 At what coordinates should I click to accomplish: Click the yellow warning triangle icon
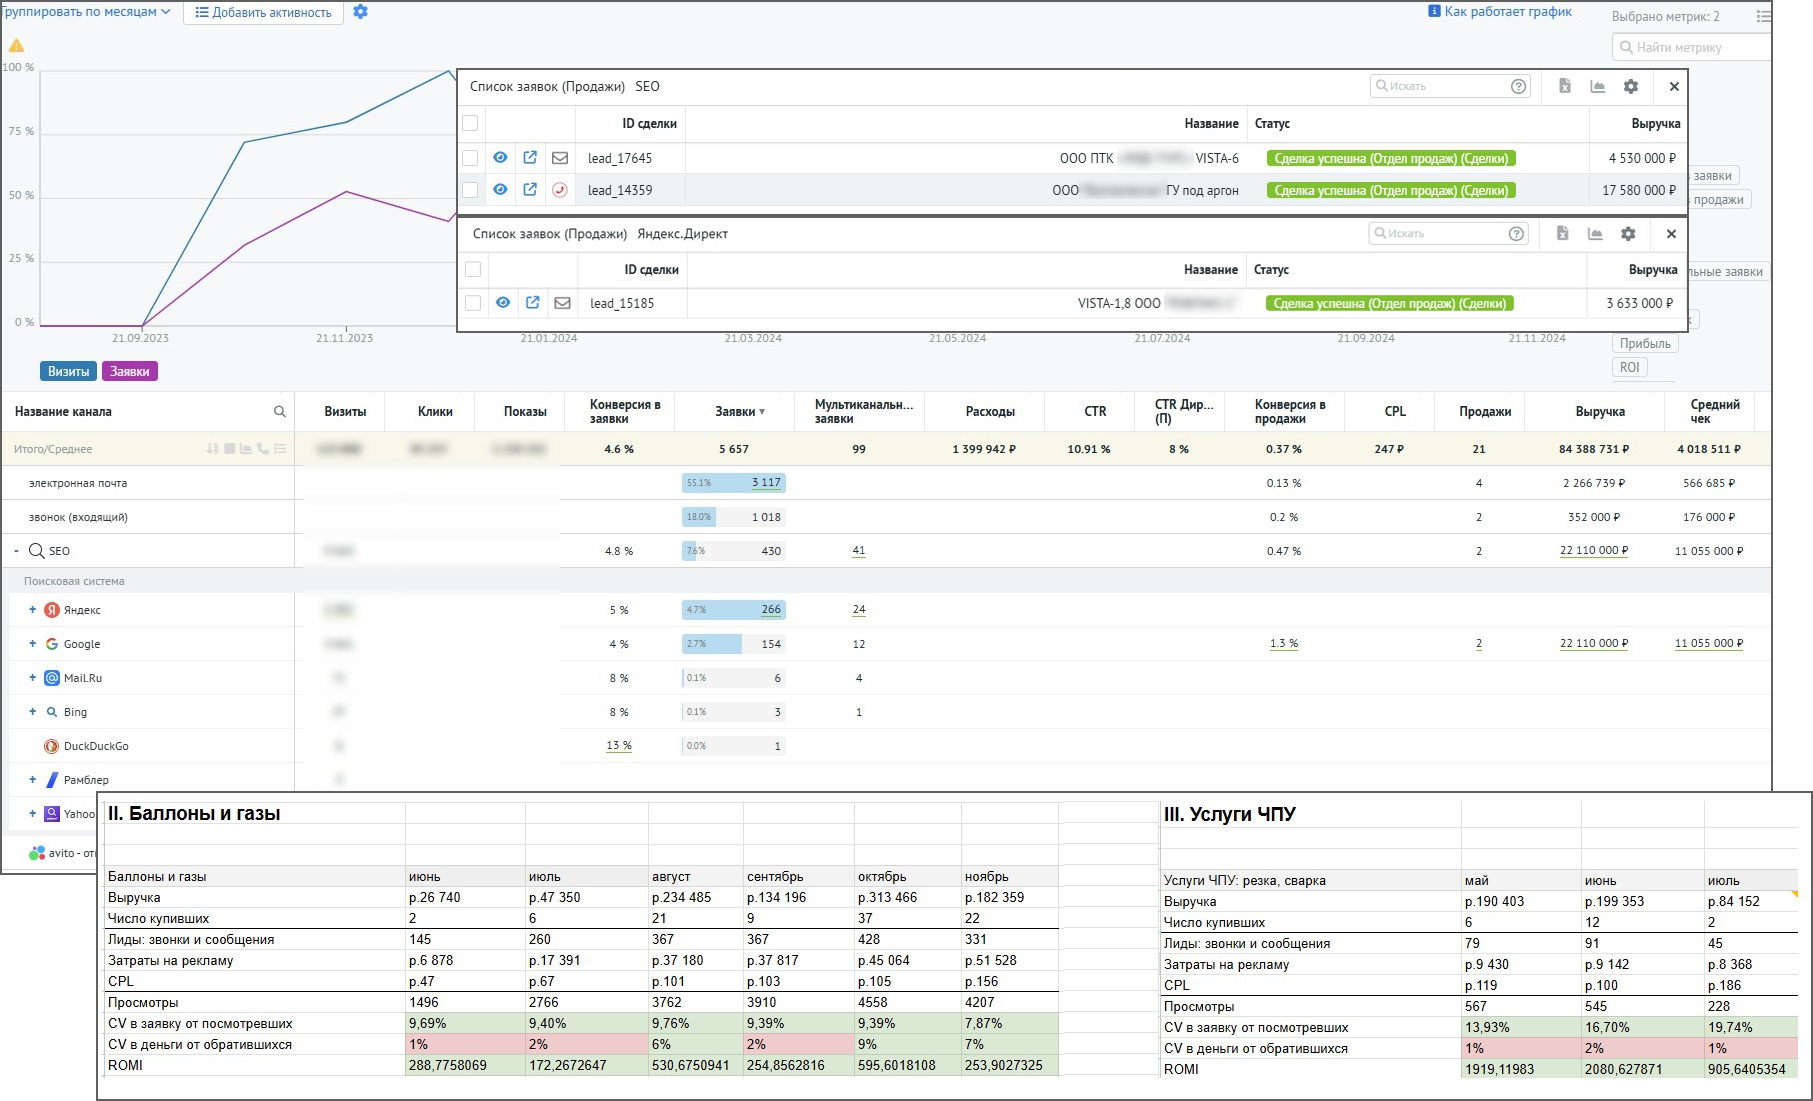17,46
